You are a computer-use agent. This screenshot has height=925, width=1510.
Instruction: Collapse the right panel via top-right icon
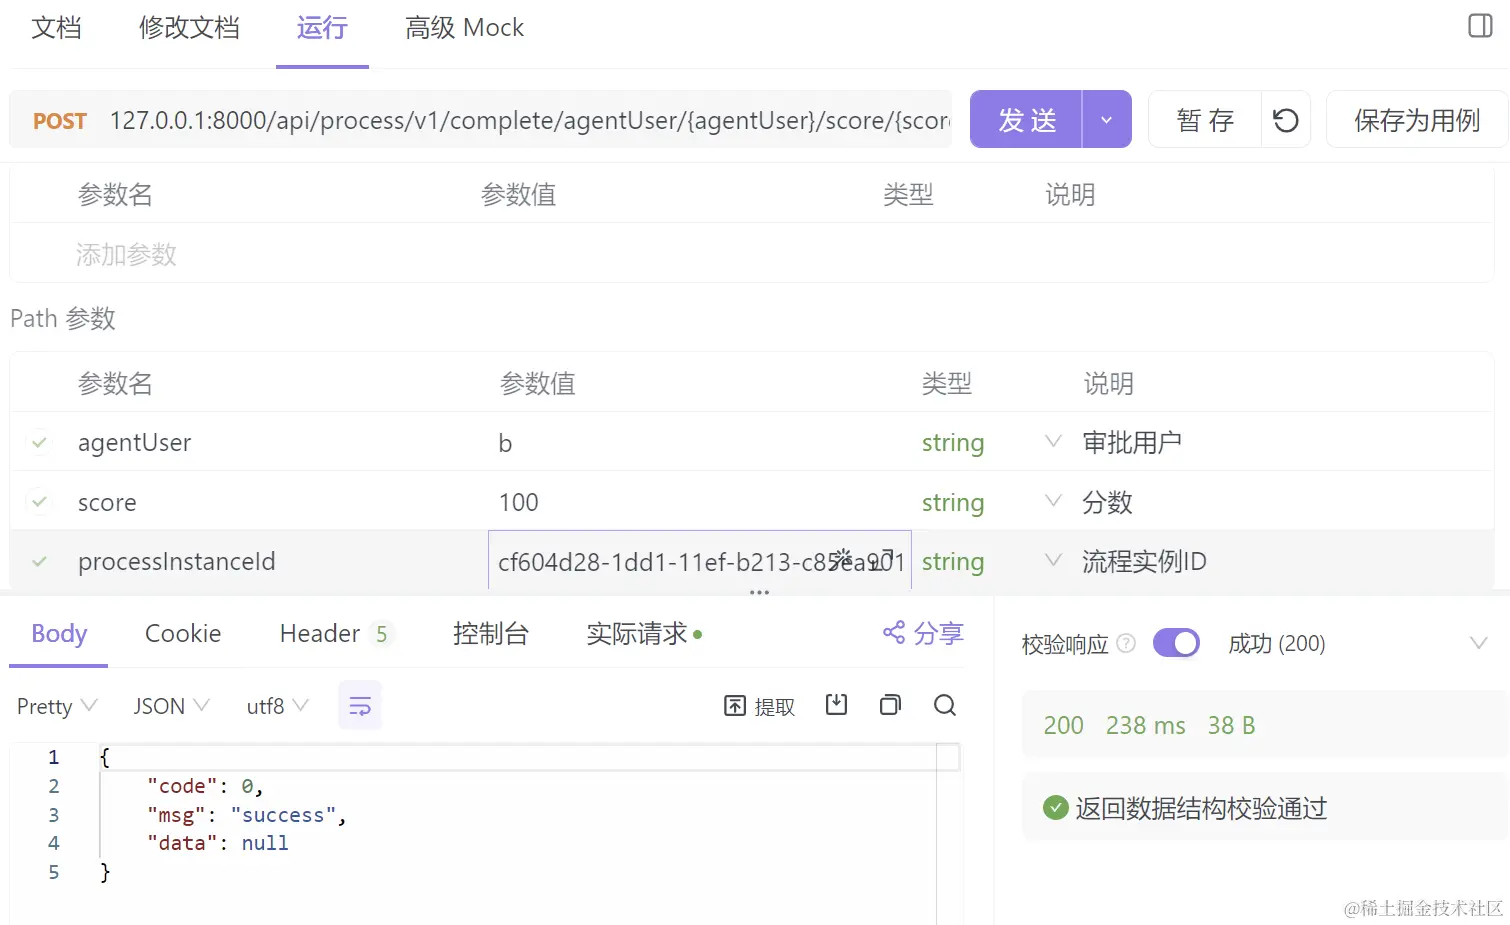1479,25
